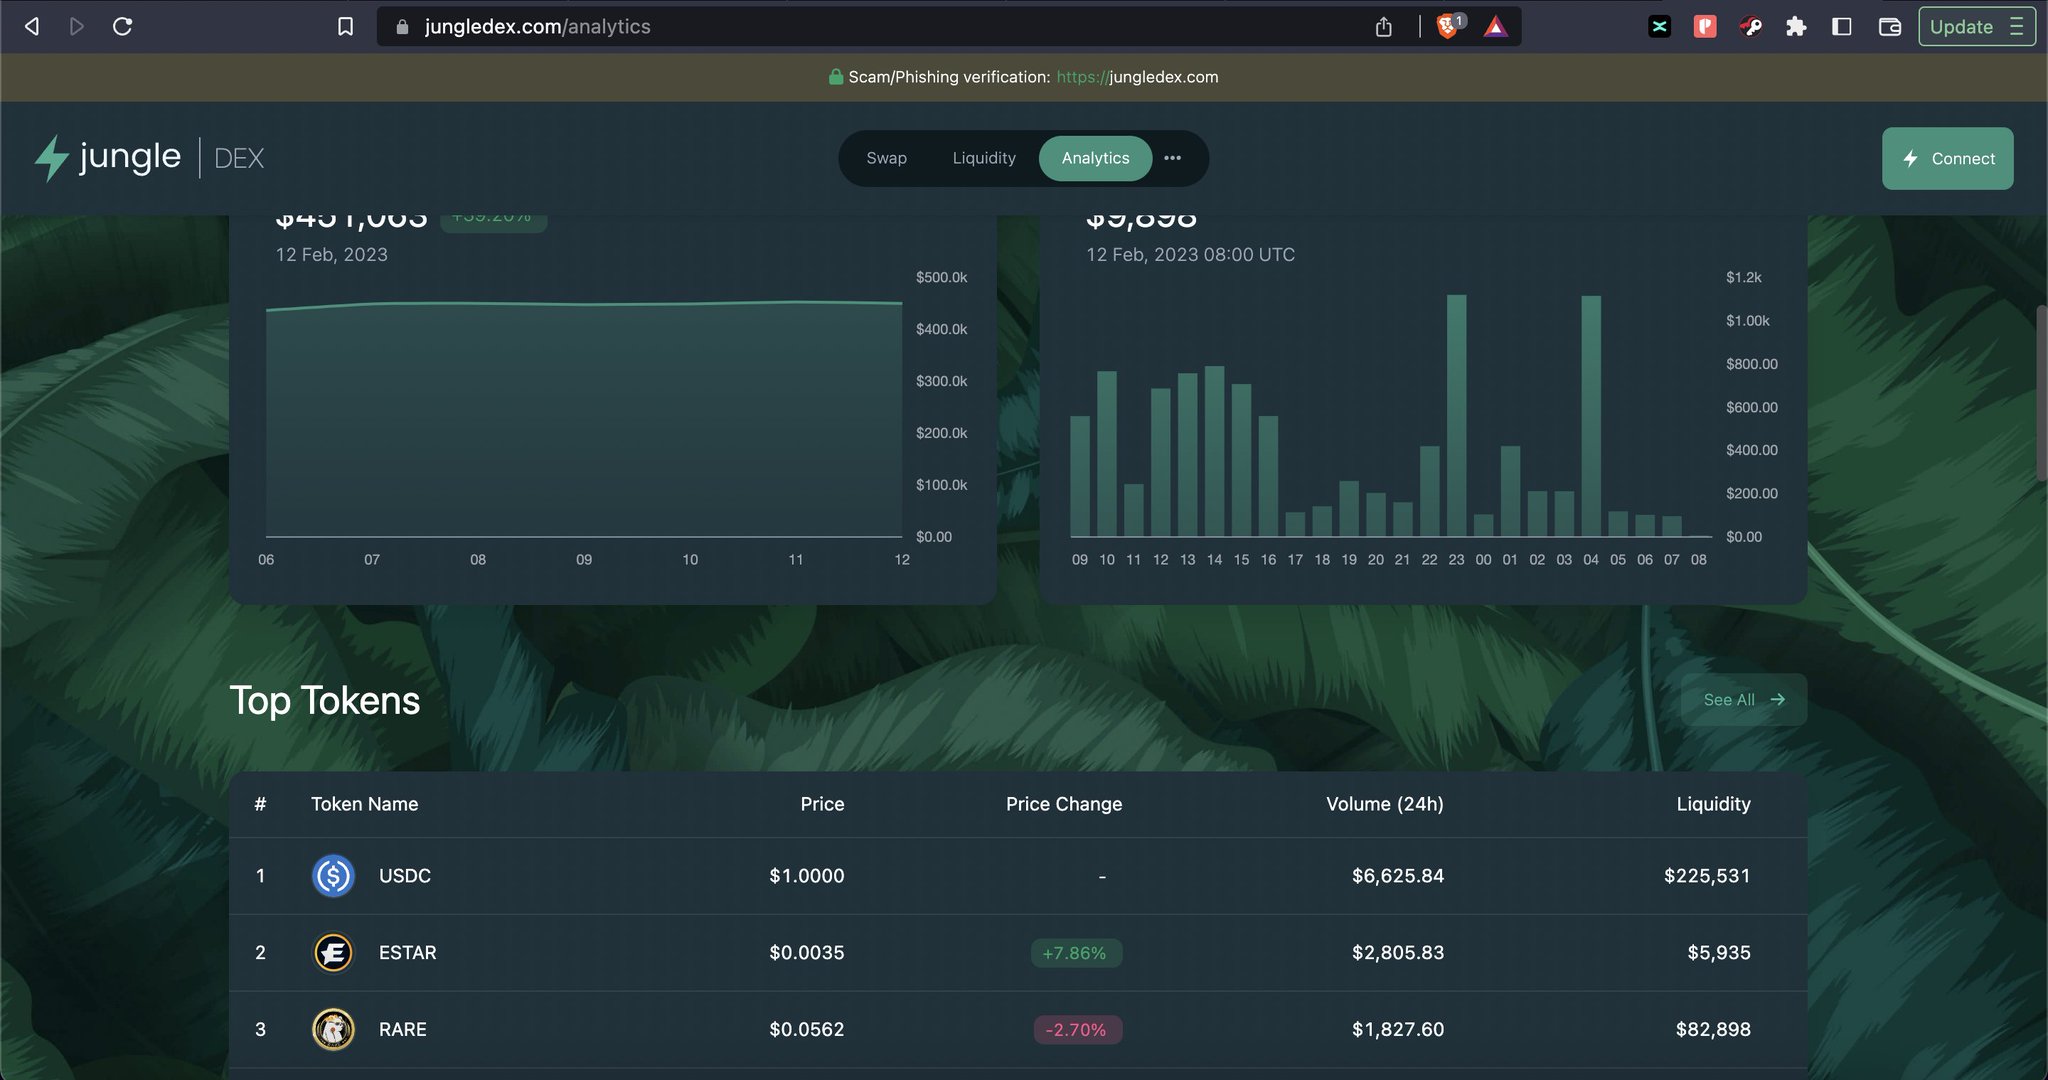Switch to the Liquidity tab
The height and width of the screenshot is (1080, 2048).
tap(984, 158)
